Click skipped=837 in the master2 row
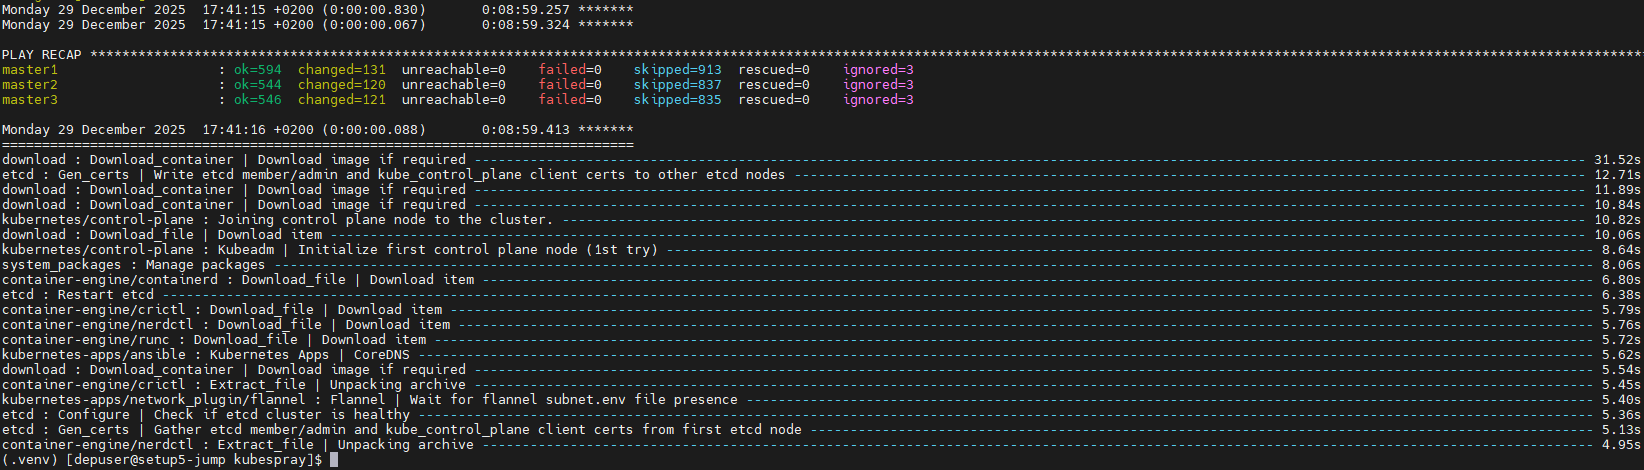This screenshot has height=470, width=1644. click(x=678, y=85)
